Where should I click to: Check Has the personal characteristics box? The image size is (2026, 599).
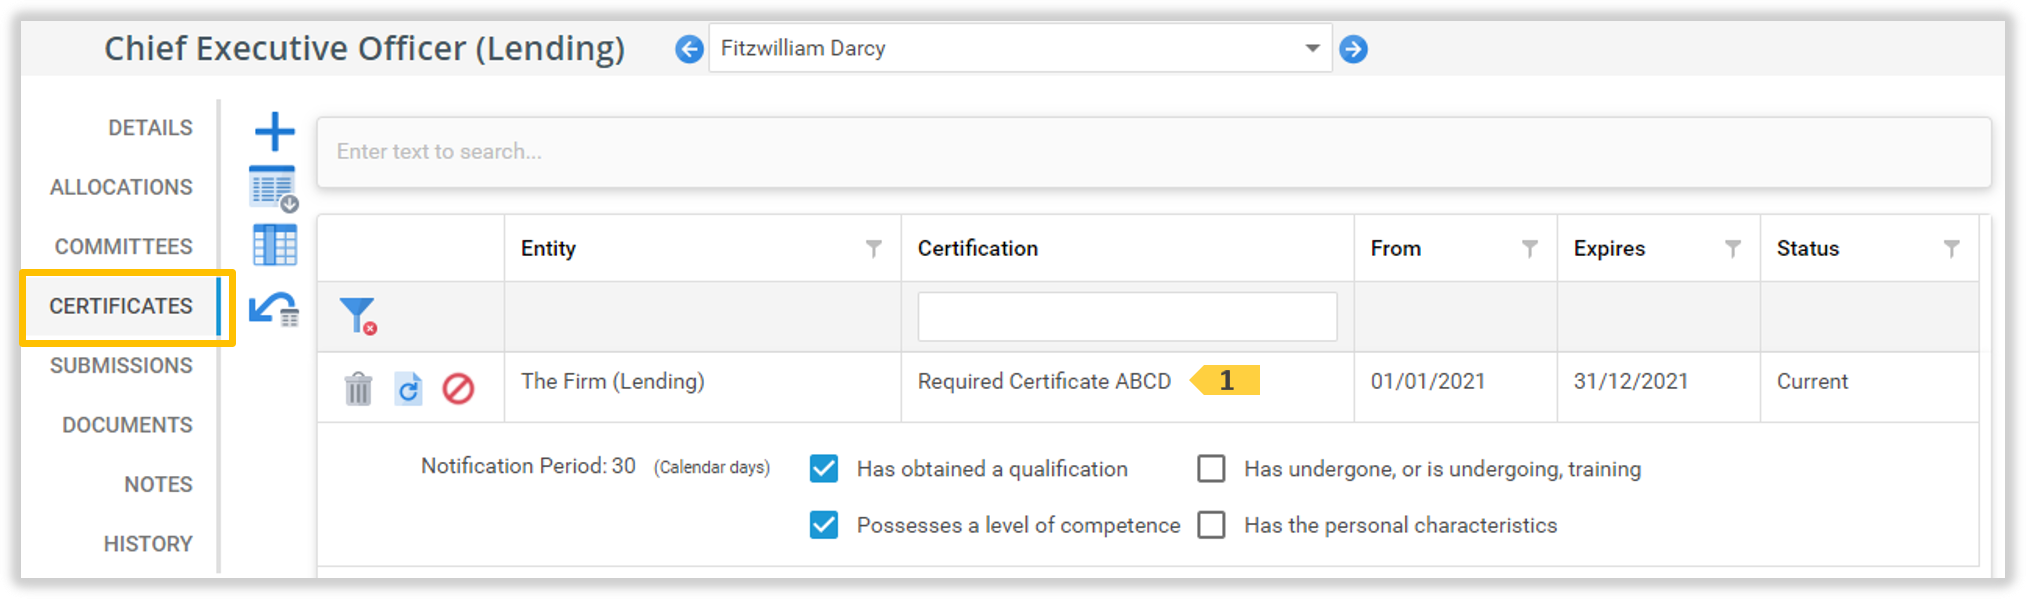pos(1211,525)
